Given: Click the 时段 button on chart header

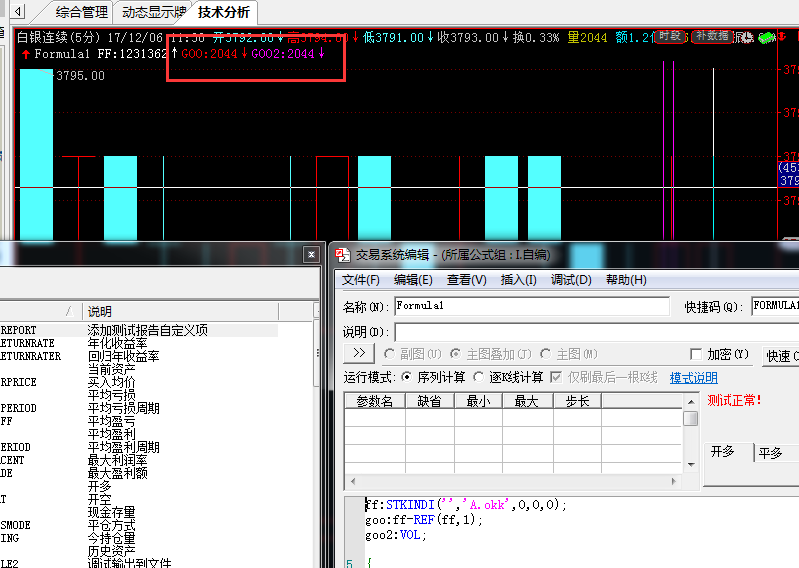Looking at the screenshot, I should pyautogui.click(x=670, y=36).
